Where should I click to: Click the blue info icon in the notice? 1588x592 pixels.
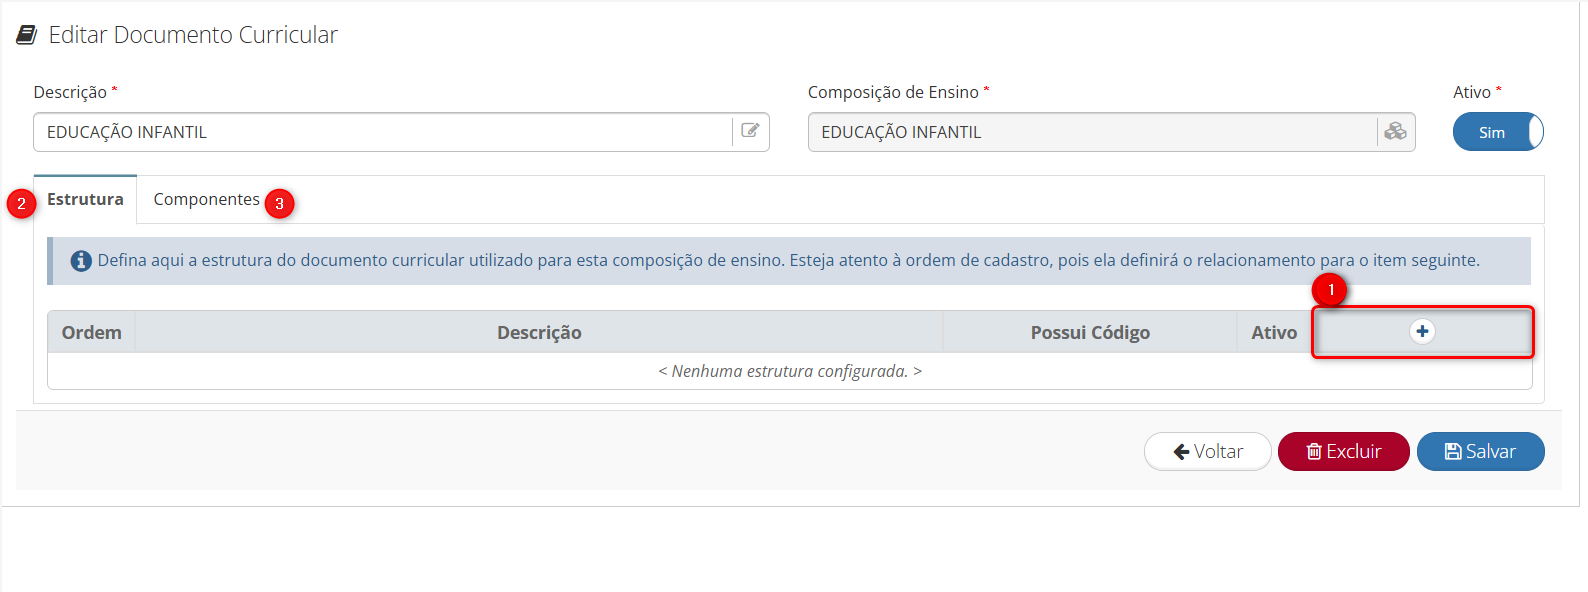(81, 261)
